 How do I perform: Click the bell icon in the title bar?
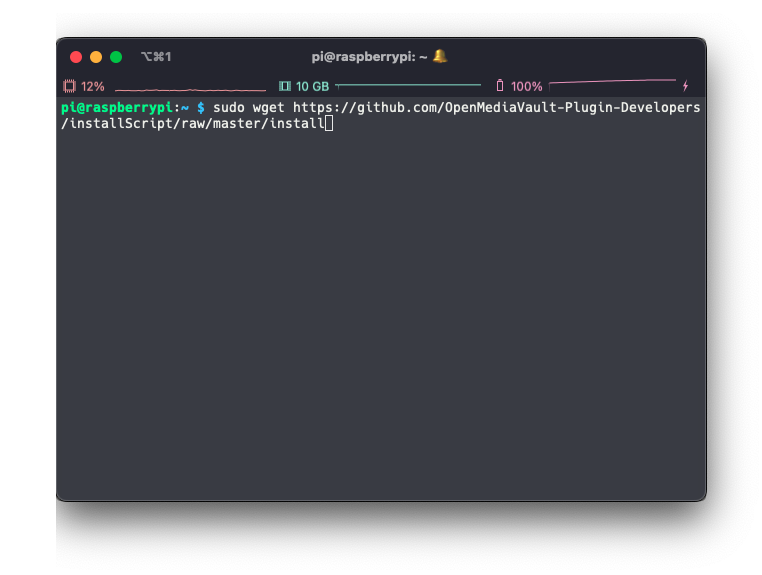(x=440, y=56)
